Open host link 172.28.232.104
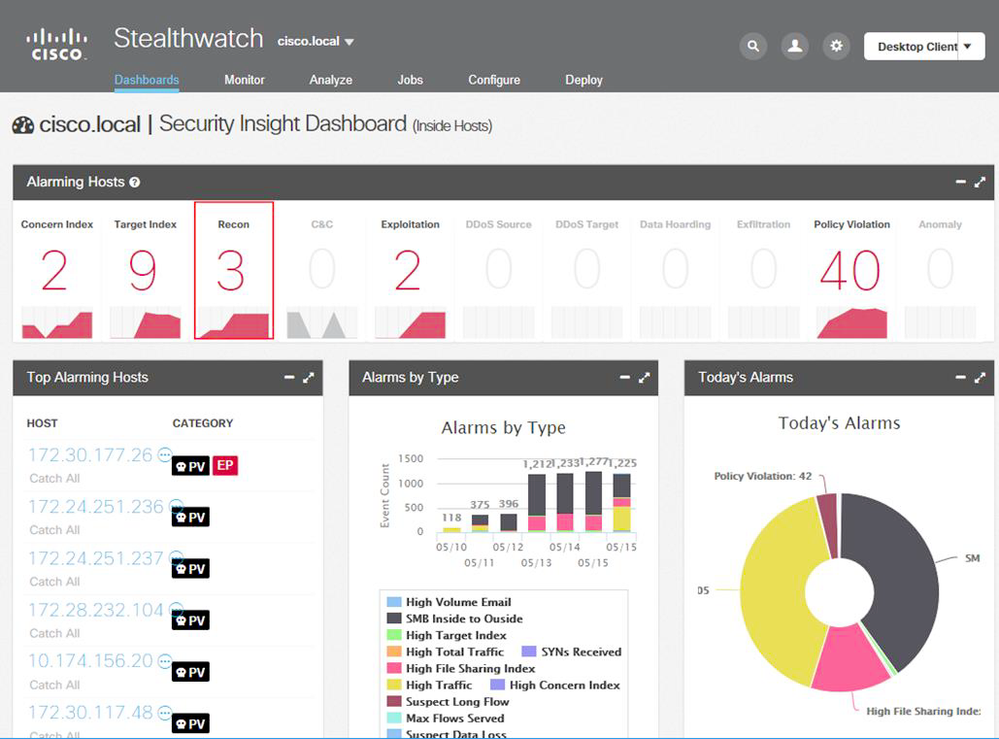999x739 pixels. pos(96,610)
